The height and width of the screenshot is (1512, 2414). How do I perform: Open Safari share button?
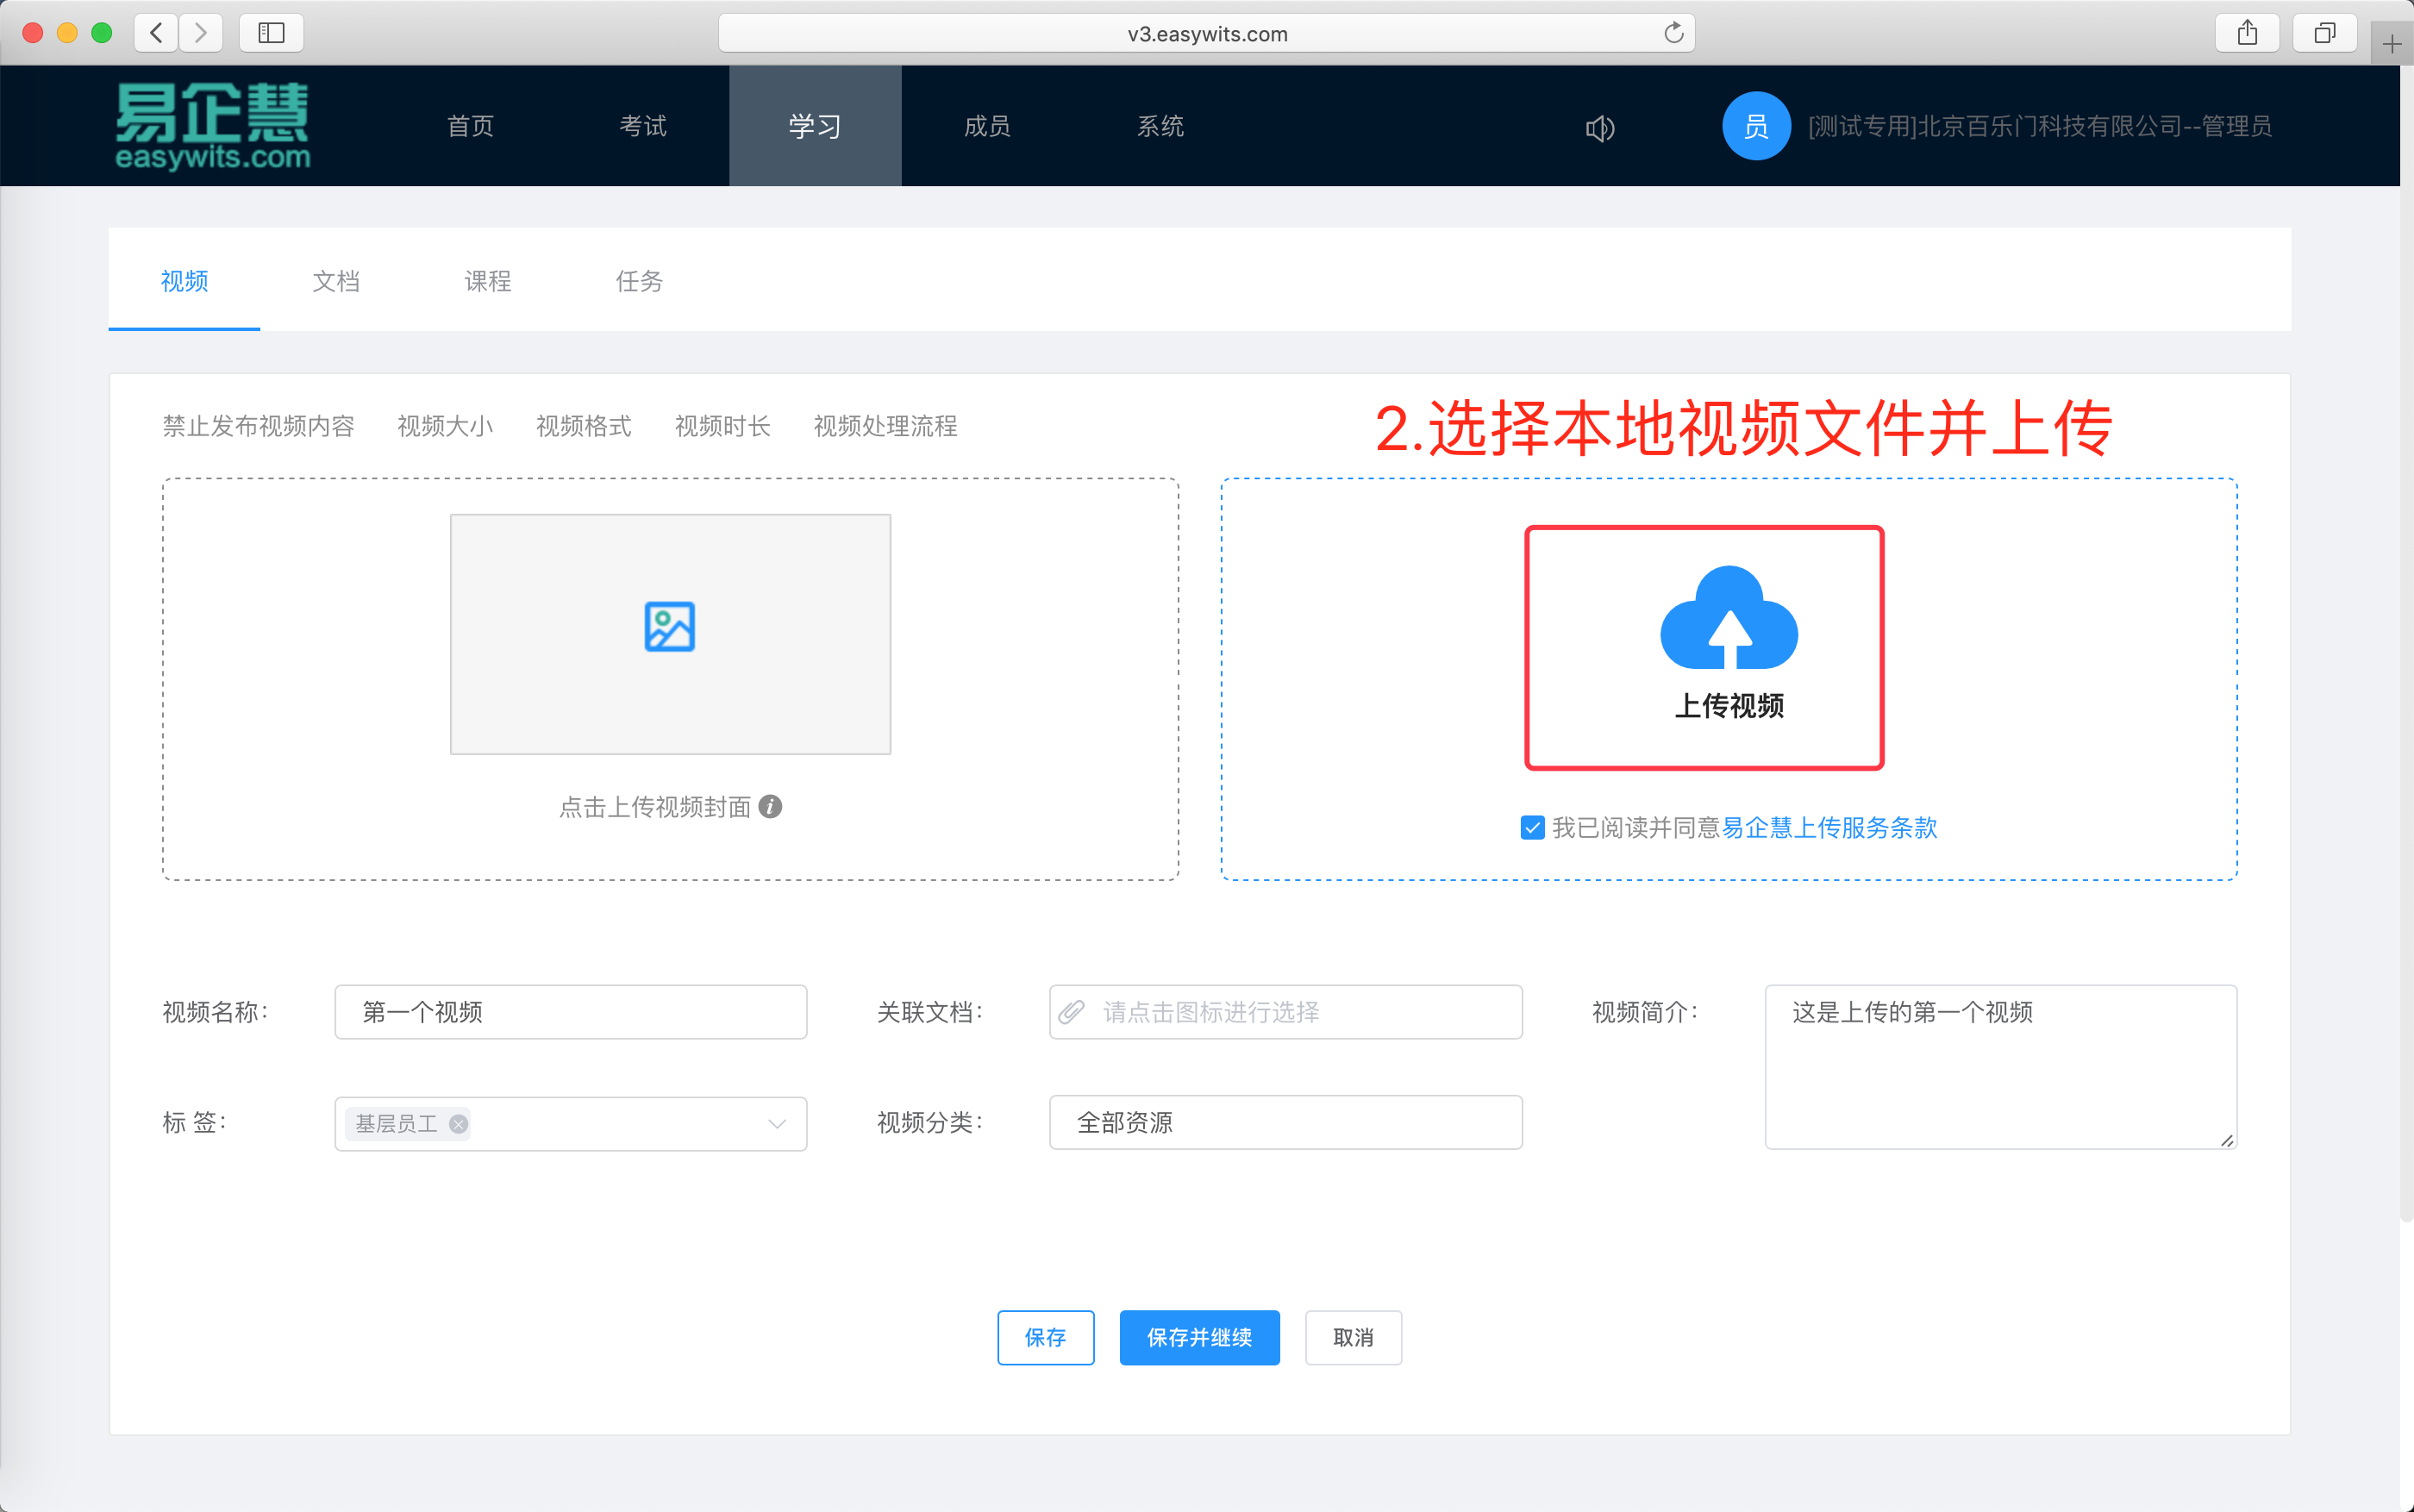coord(2247,33)
